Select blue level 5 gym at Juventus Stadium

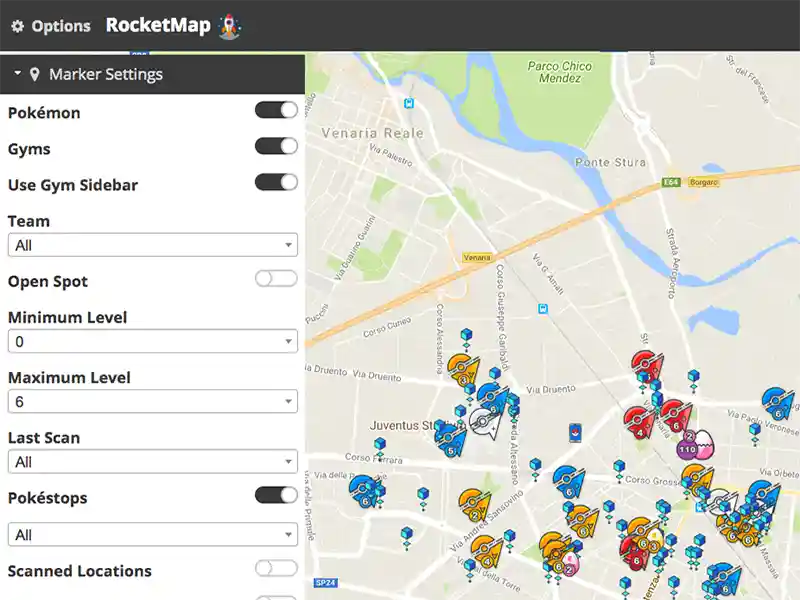[450, 441]
